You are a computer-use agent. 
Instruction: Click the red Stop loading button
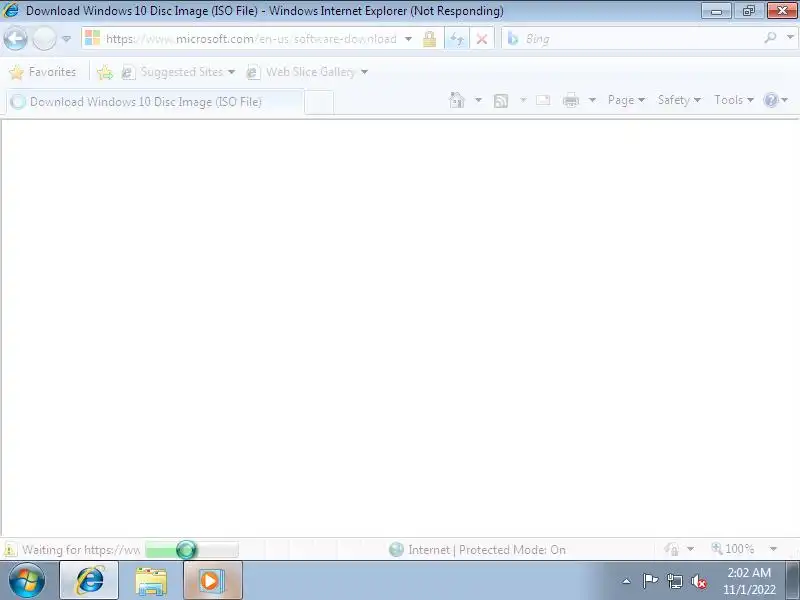point(482,39)
